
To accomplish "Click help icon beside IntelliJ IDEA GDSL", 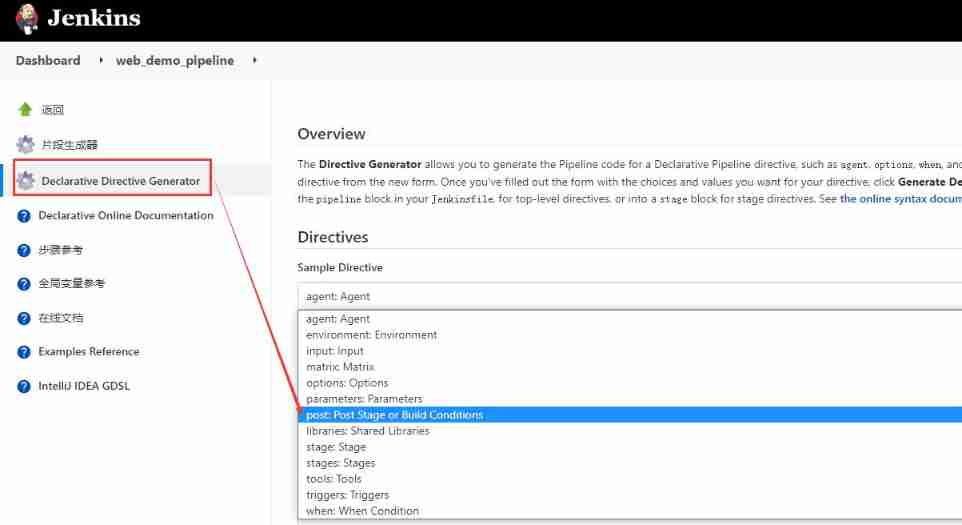I will pos(24,386).
